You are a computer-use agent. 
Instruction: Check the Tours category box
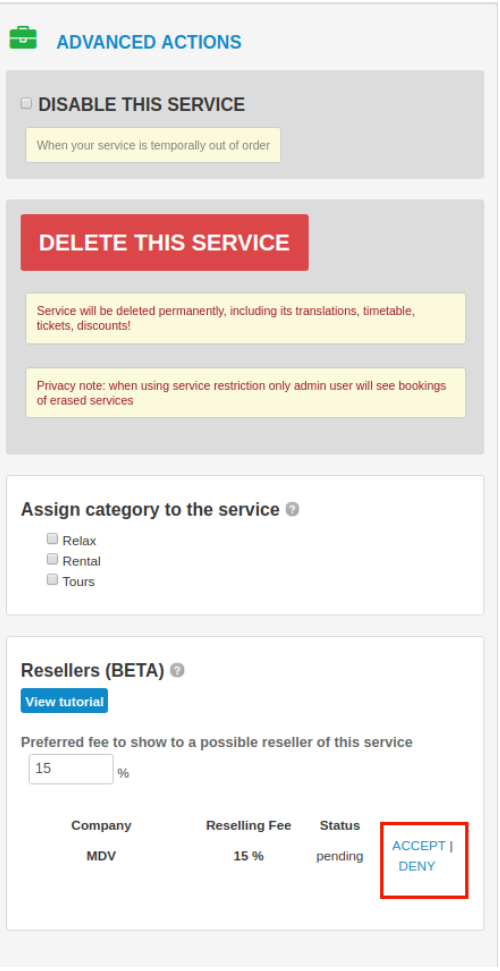52,580
